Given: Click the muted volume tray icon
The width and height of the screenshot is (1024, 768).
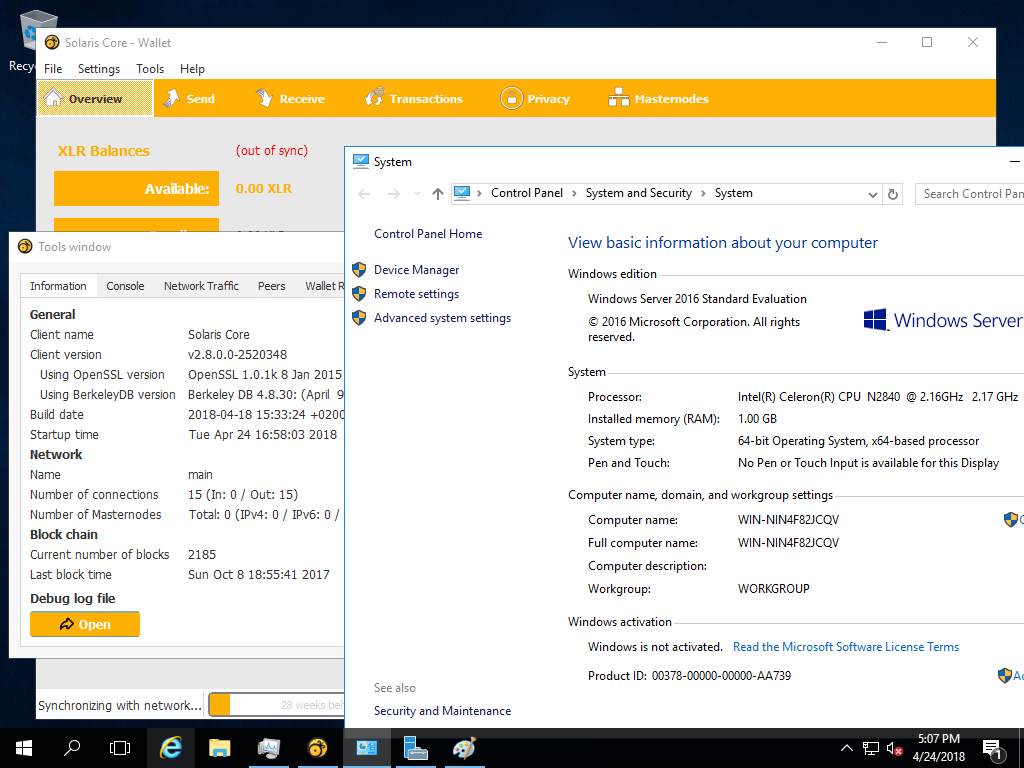Looking at the screenshot, I should [895, 748].
